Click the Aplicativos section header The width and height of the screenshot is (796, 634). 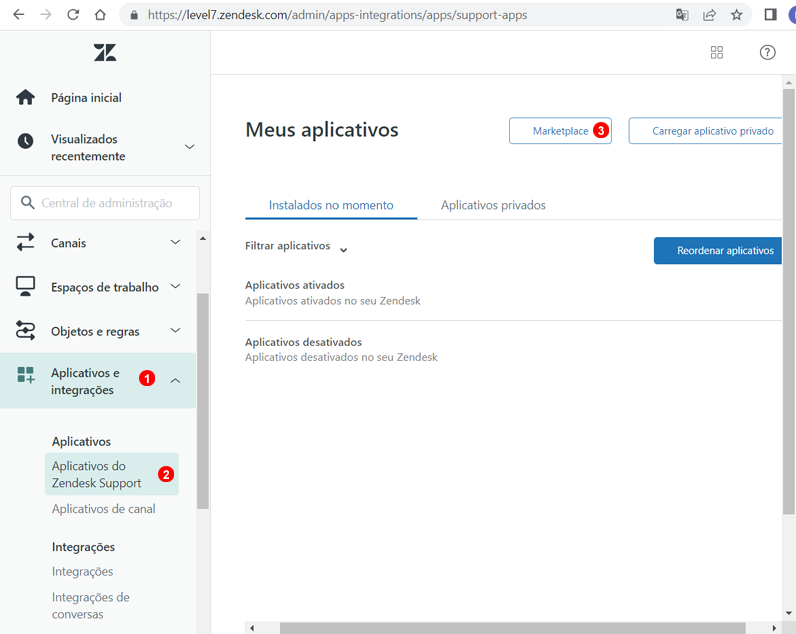81,442
